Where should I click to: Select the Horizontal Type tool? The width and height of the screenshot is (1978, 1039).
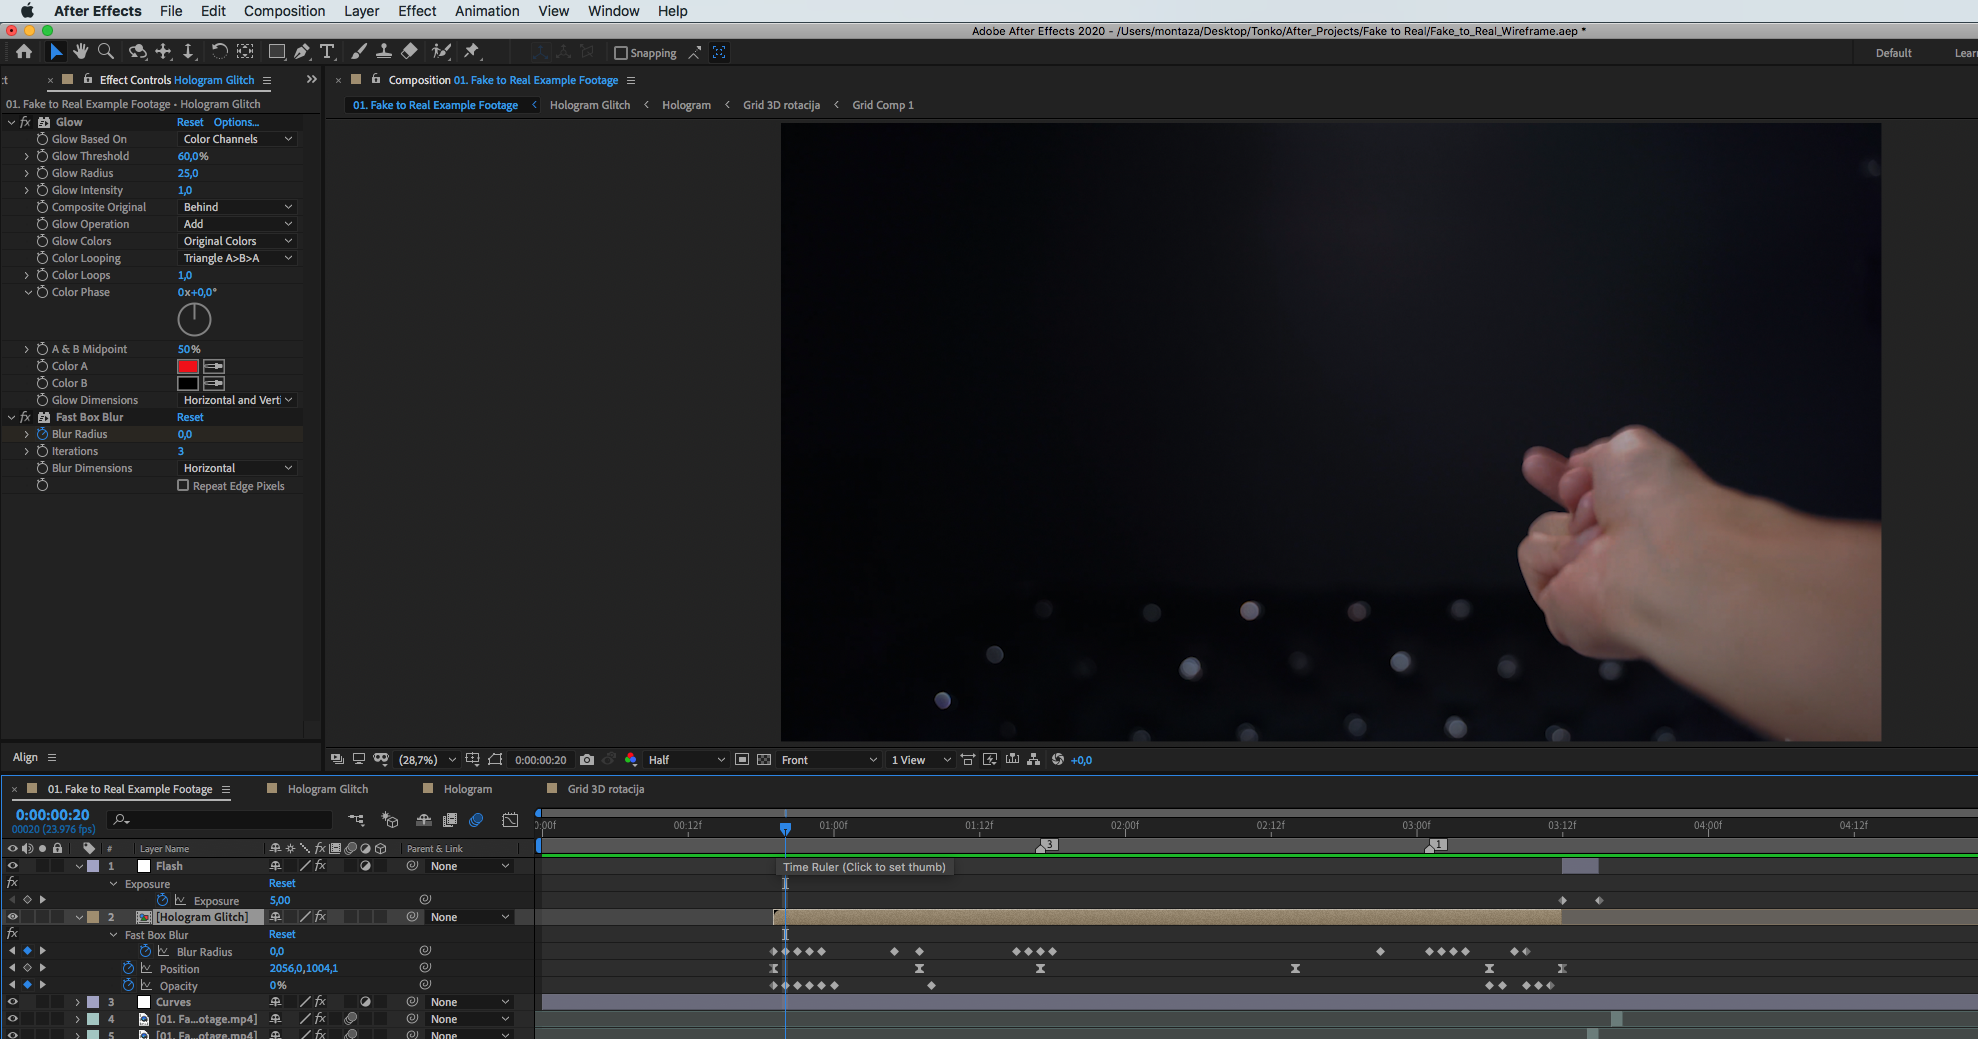[x=327, y=52]
